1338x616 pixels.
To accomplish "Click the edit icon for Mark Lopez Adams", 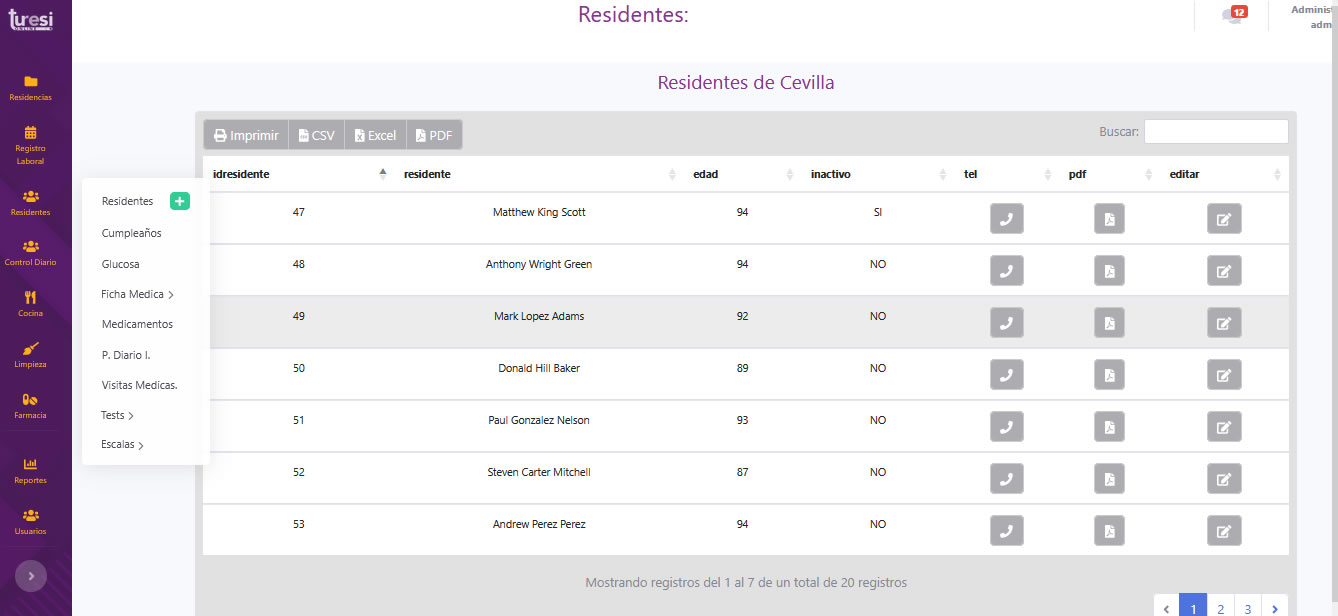I will pos(1223,322).
